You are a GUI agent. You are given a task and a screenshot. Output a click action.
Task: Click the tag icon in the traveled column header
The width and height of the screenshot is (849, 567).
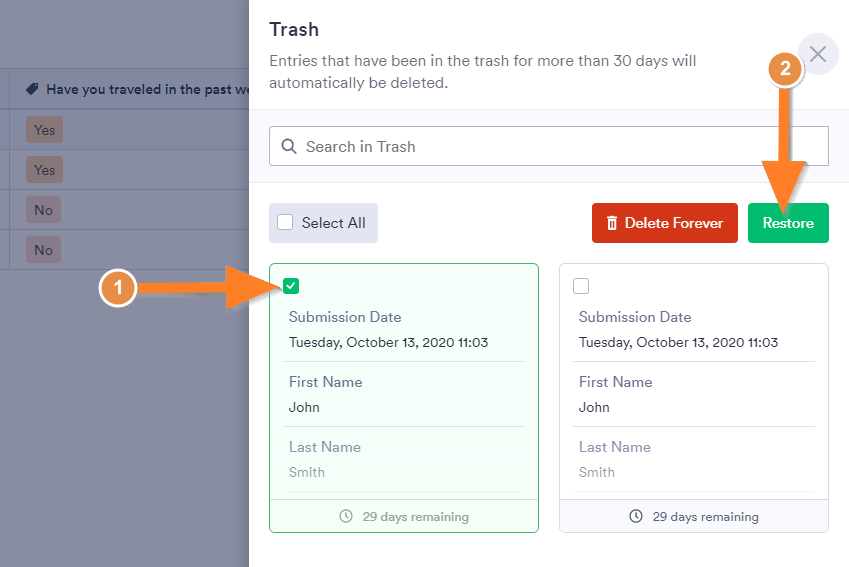[33, 89]
